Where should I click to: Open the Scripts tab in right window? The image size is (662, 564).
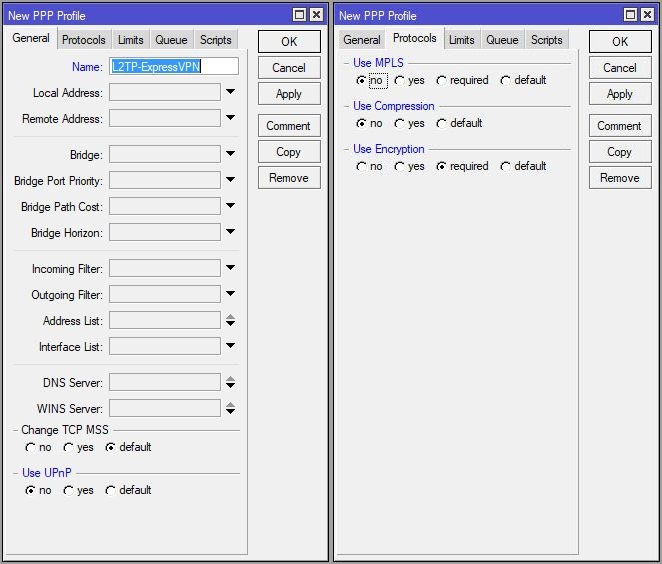(x=547, y=40)
